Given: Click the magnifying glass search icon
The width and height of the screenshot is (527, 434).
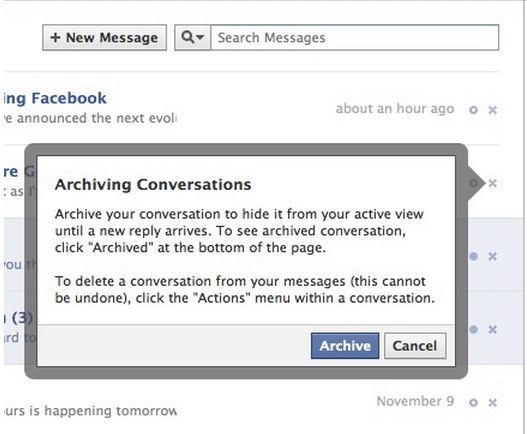Looking at the screenshot, I should pos(188,37).
